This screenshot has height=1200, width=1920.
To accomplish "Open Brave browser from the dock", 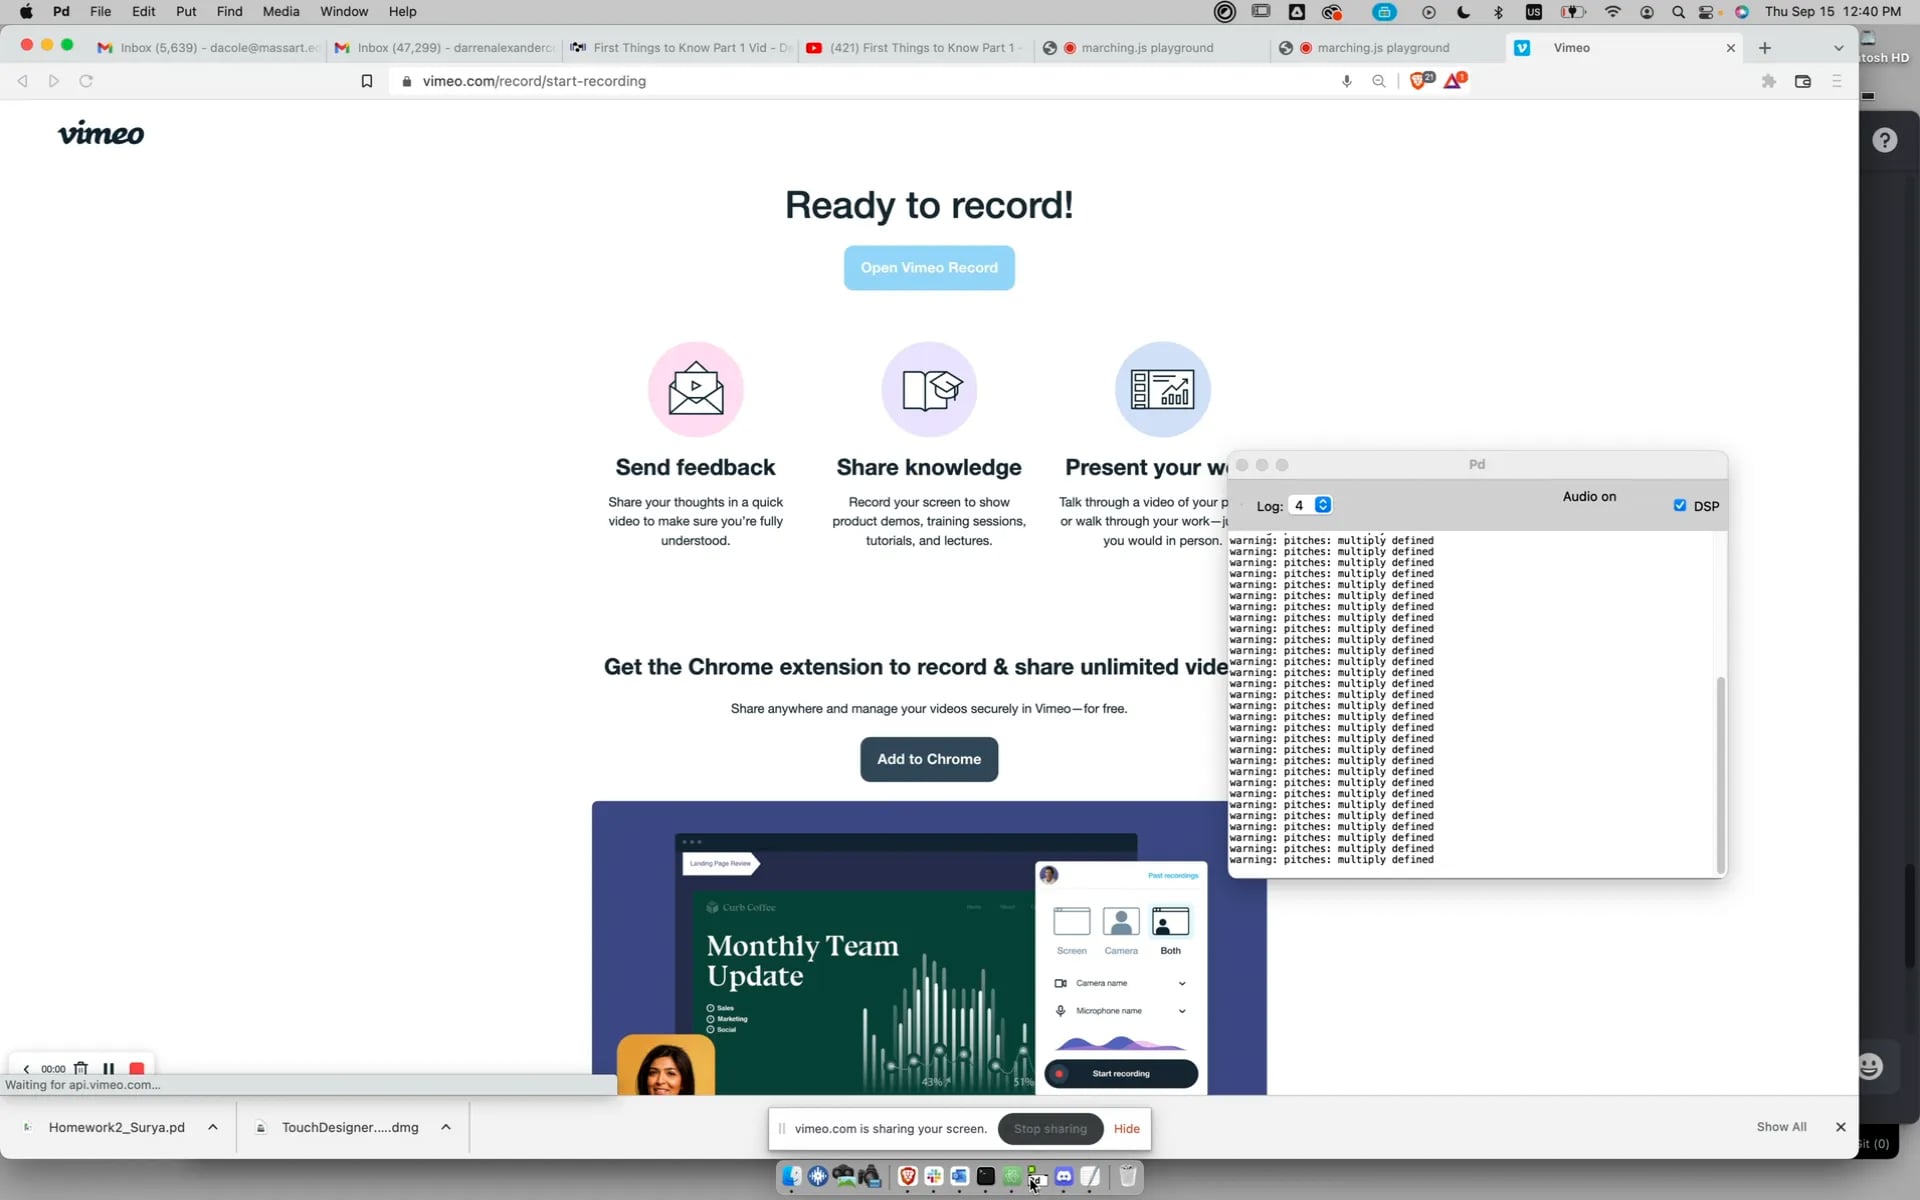I will [908, 1176].
